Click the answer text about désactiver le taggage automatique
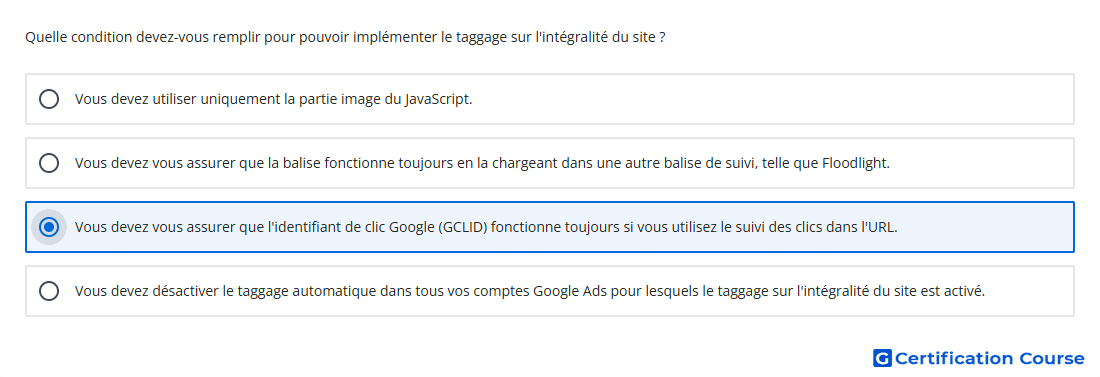 pyautogui.click(x=530, y=291)
